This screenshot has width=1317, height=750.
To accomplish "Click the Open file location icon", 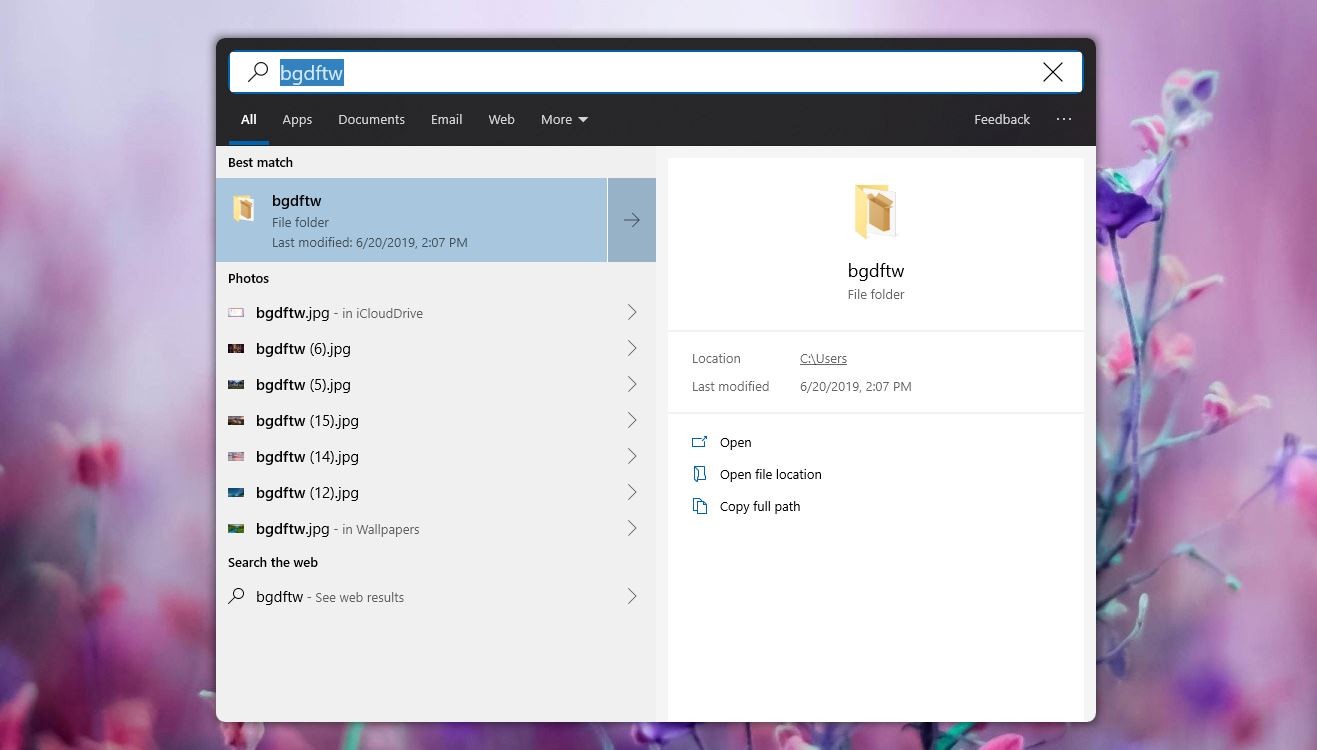I will click(700, 474).
